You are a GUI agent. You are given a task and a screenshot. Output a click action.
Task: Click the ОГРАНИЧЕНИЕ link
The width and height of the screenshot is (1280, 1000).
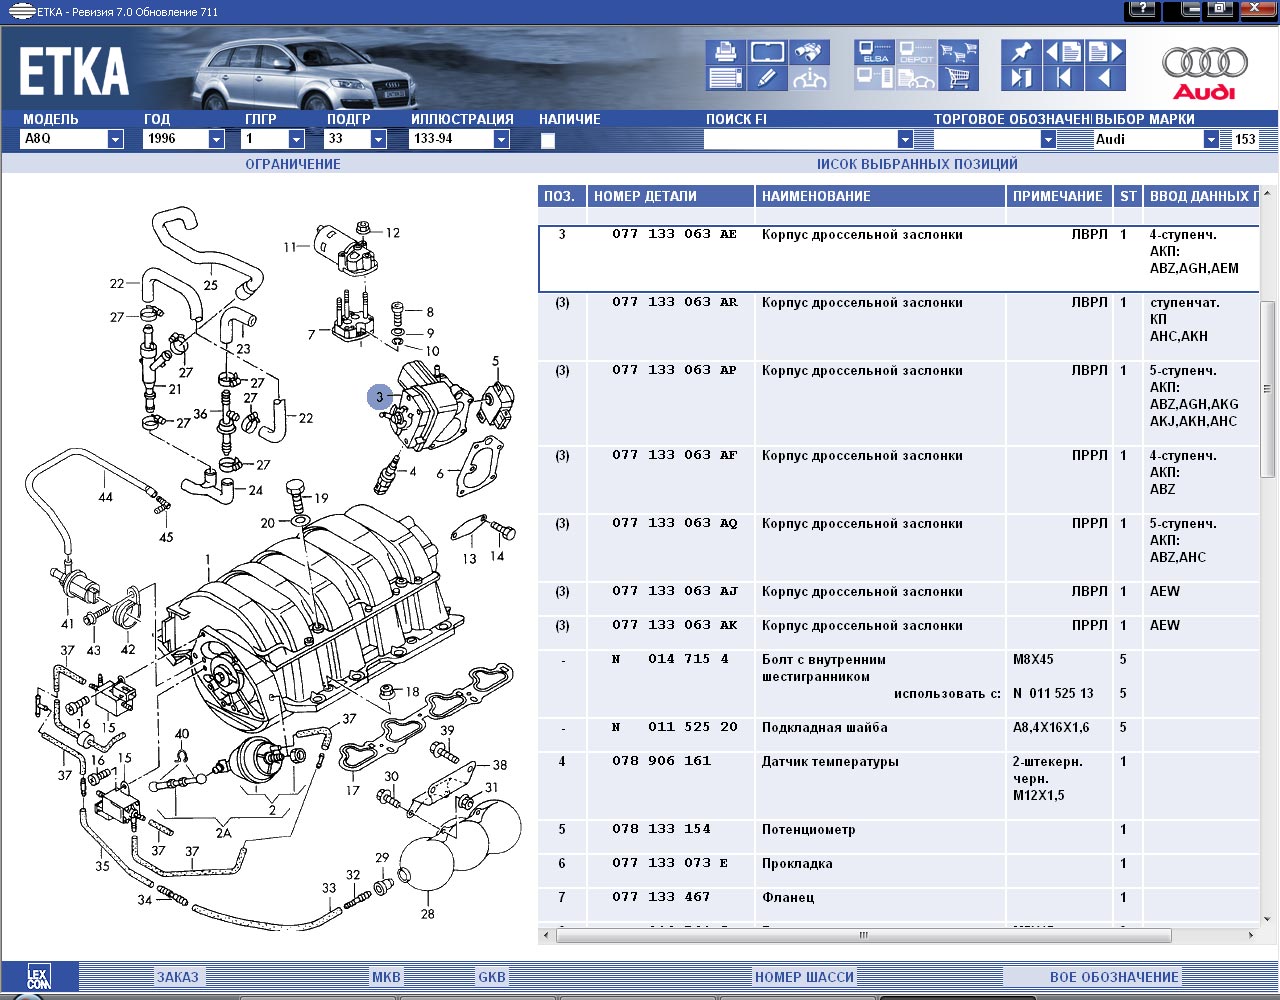[293, 164]
